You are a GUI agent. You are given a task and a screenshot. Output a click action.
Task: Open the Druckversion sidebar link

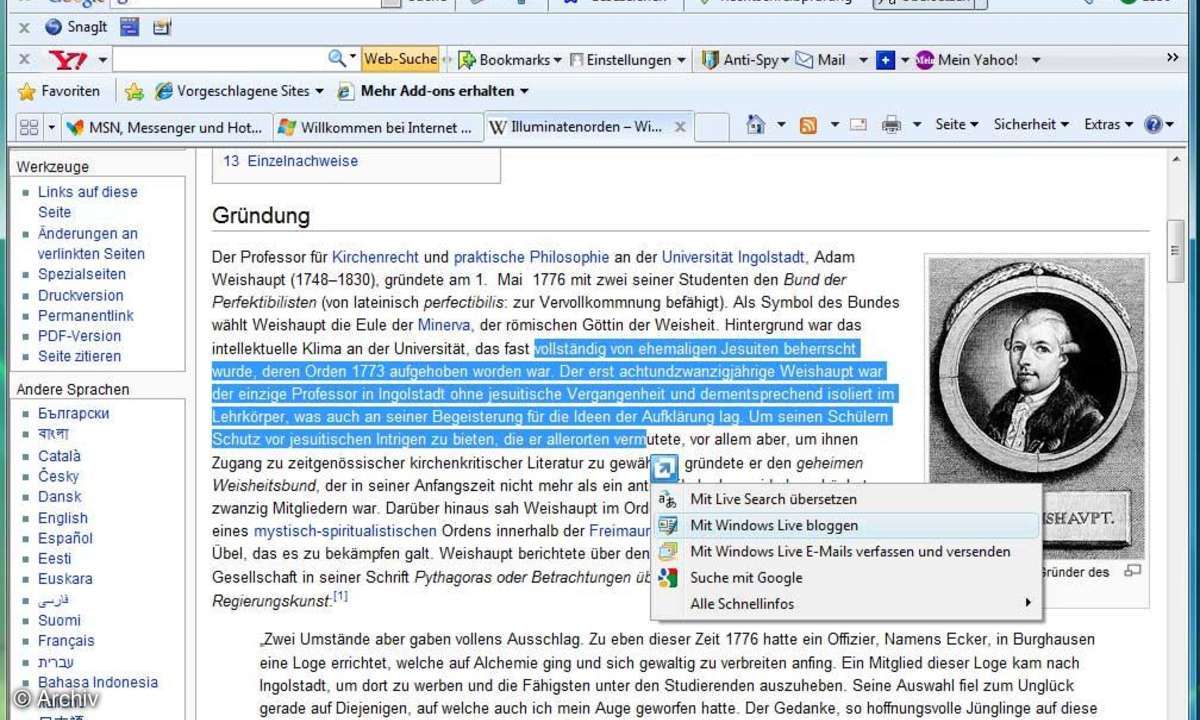[81, 295]
